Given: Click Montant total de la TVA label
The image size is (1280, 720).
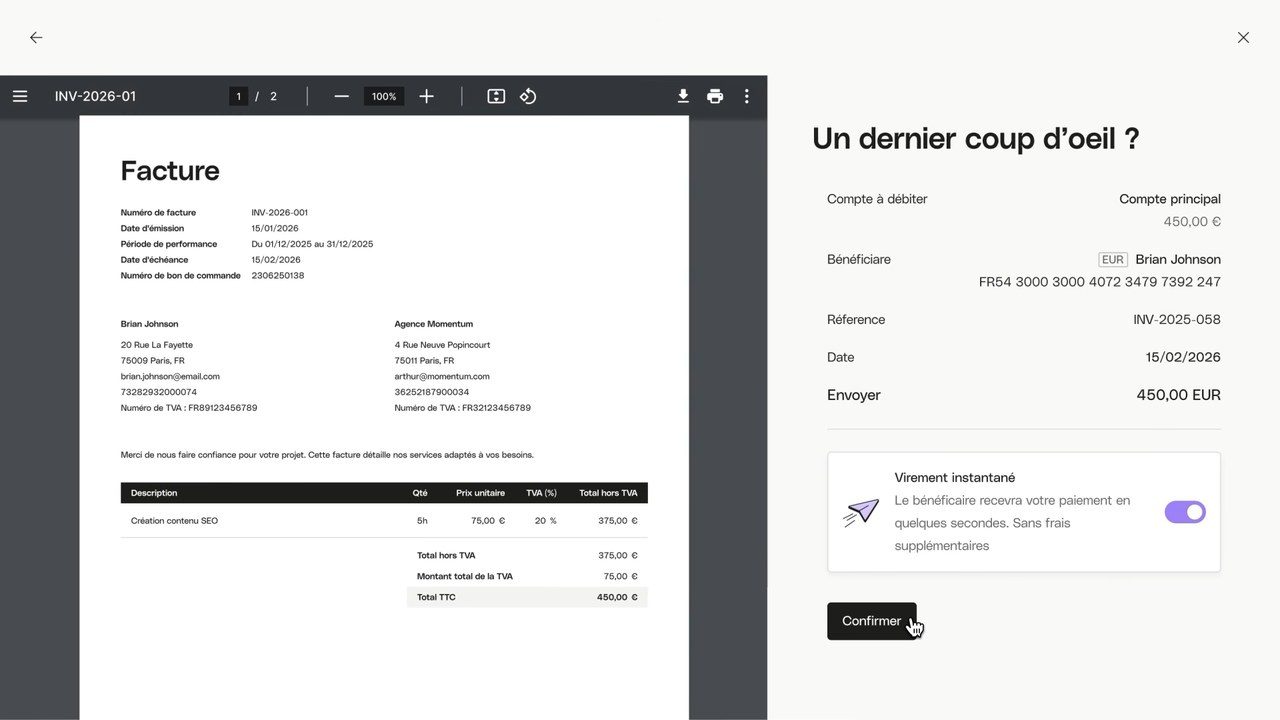Looking at the screenshot, I should click(465, 576).
